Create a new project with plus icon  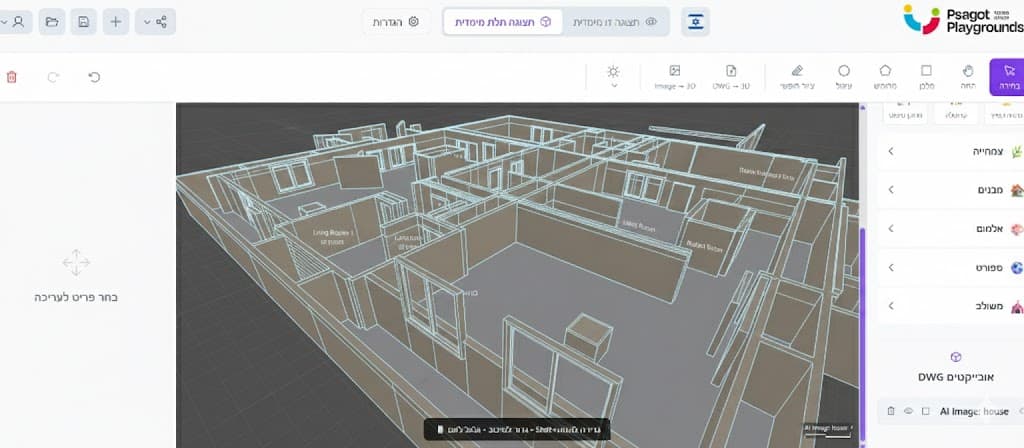(116, 22)
